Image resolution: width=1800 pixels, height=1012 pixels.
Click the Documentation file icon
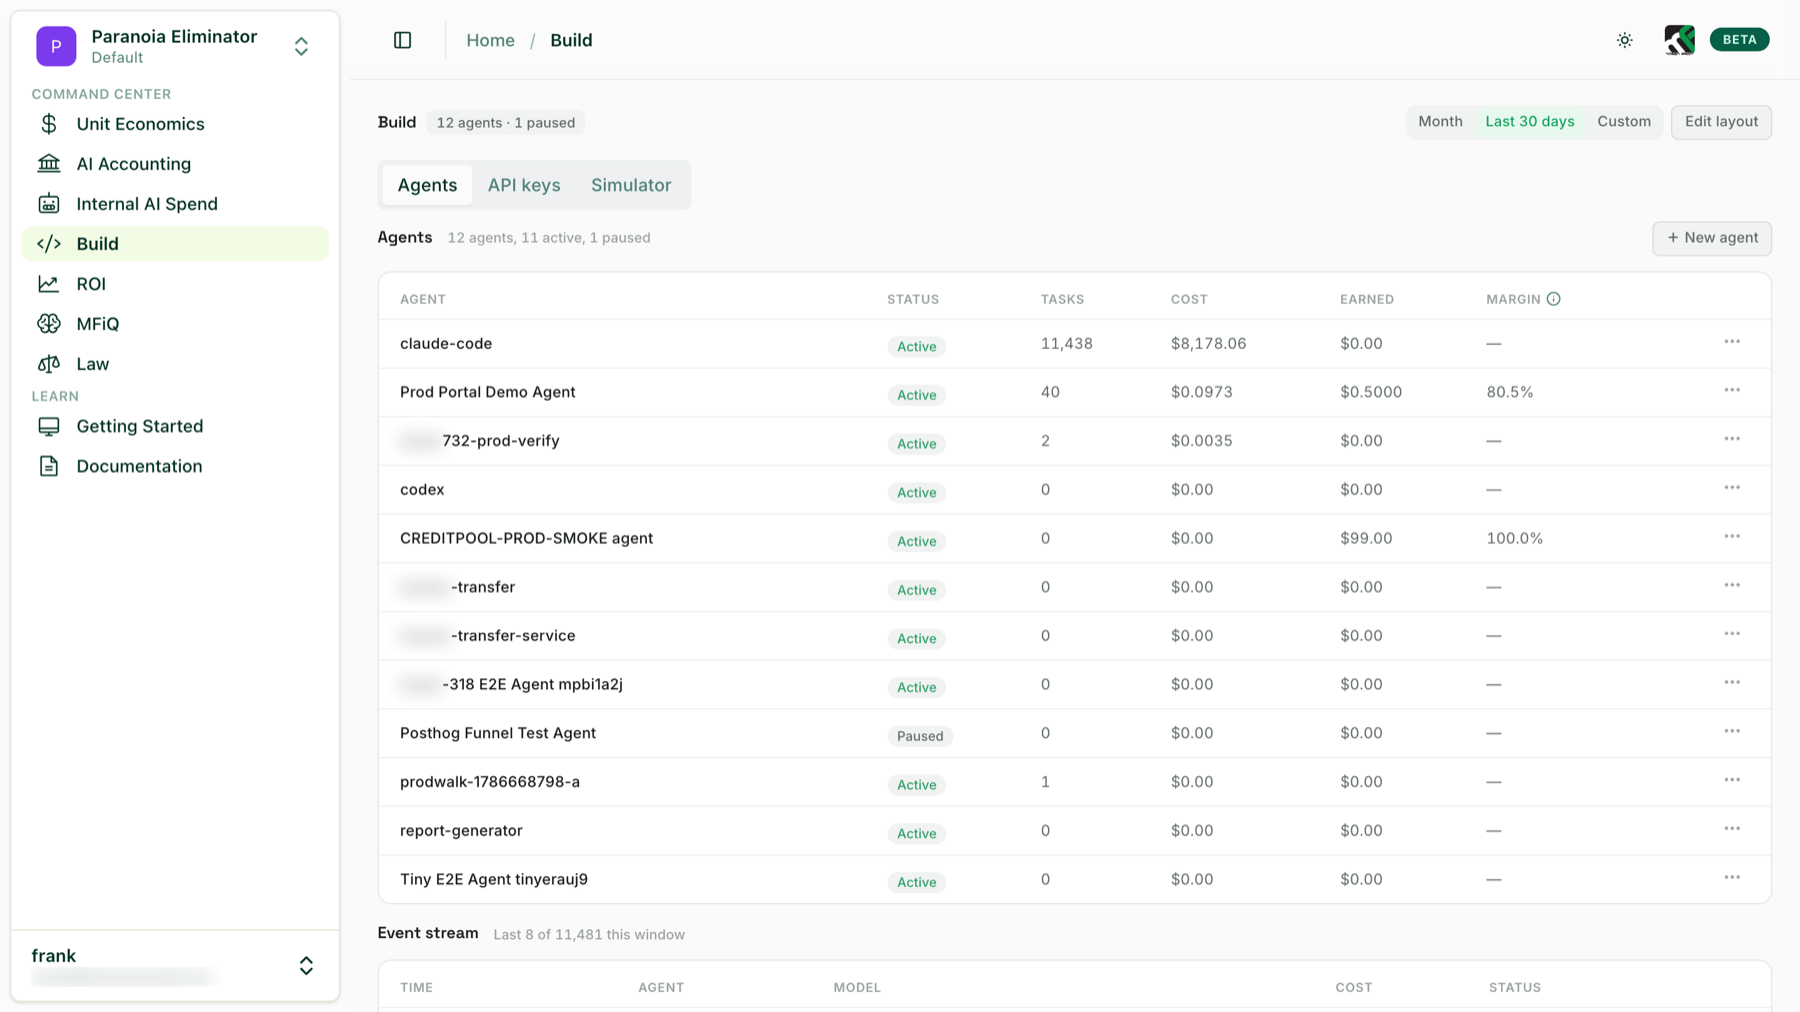click(x=48, y=466)
